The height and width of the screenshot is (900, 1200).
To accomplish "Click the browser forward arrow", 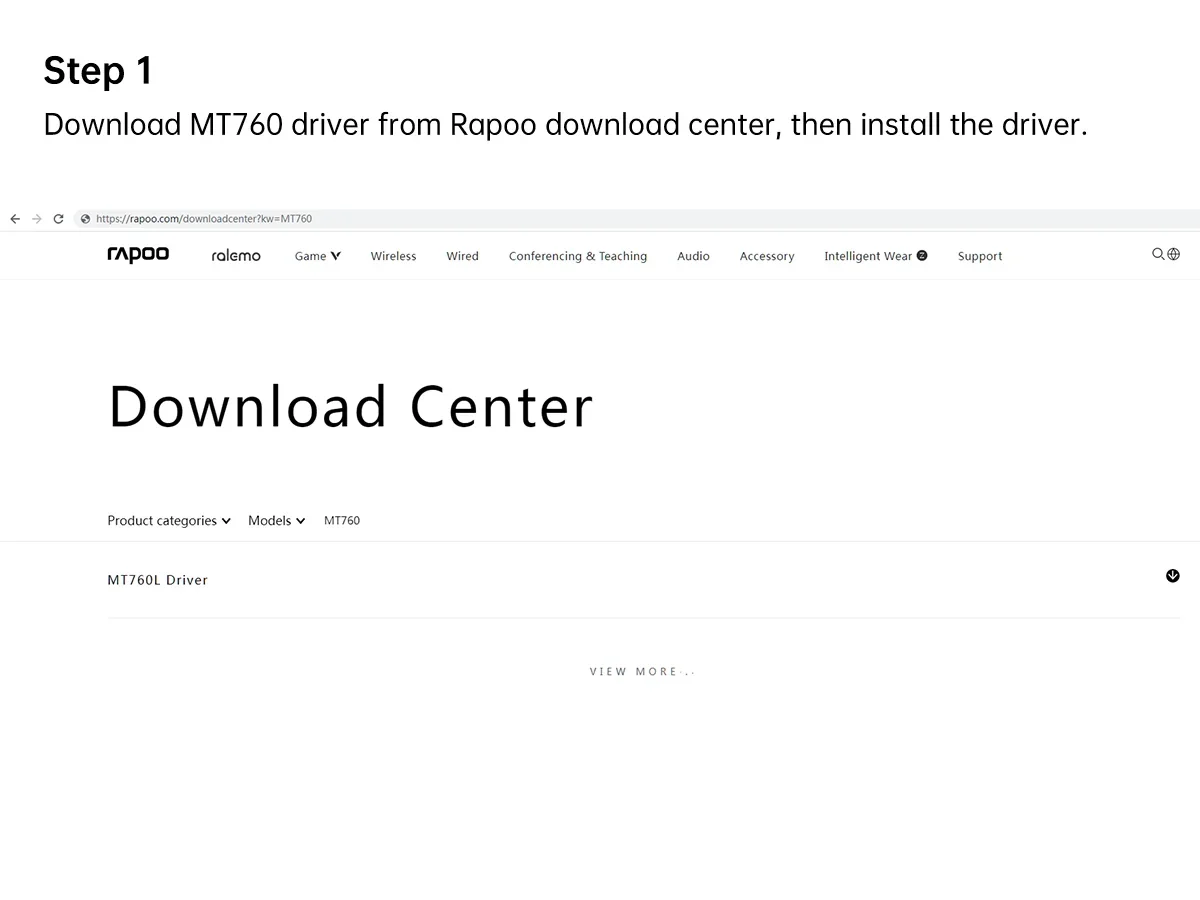I will pos(37,219).
